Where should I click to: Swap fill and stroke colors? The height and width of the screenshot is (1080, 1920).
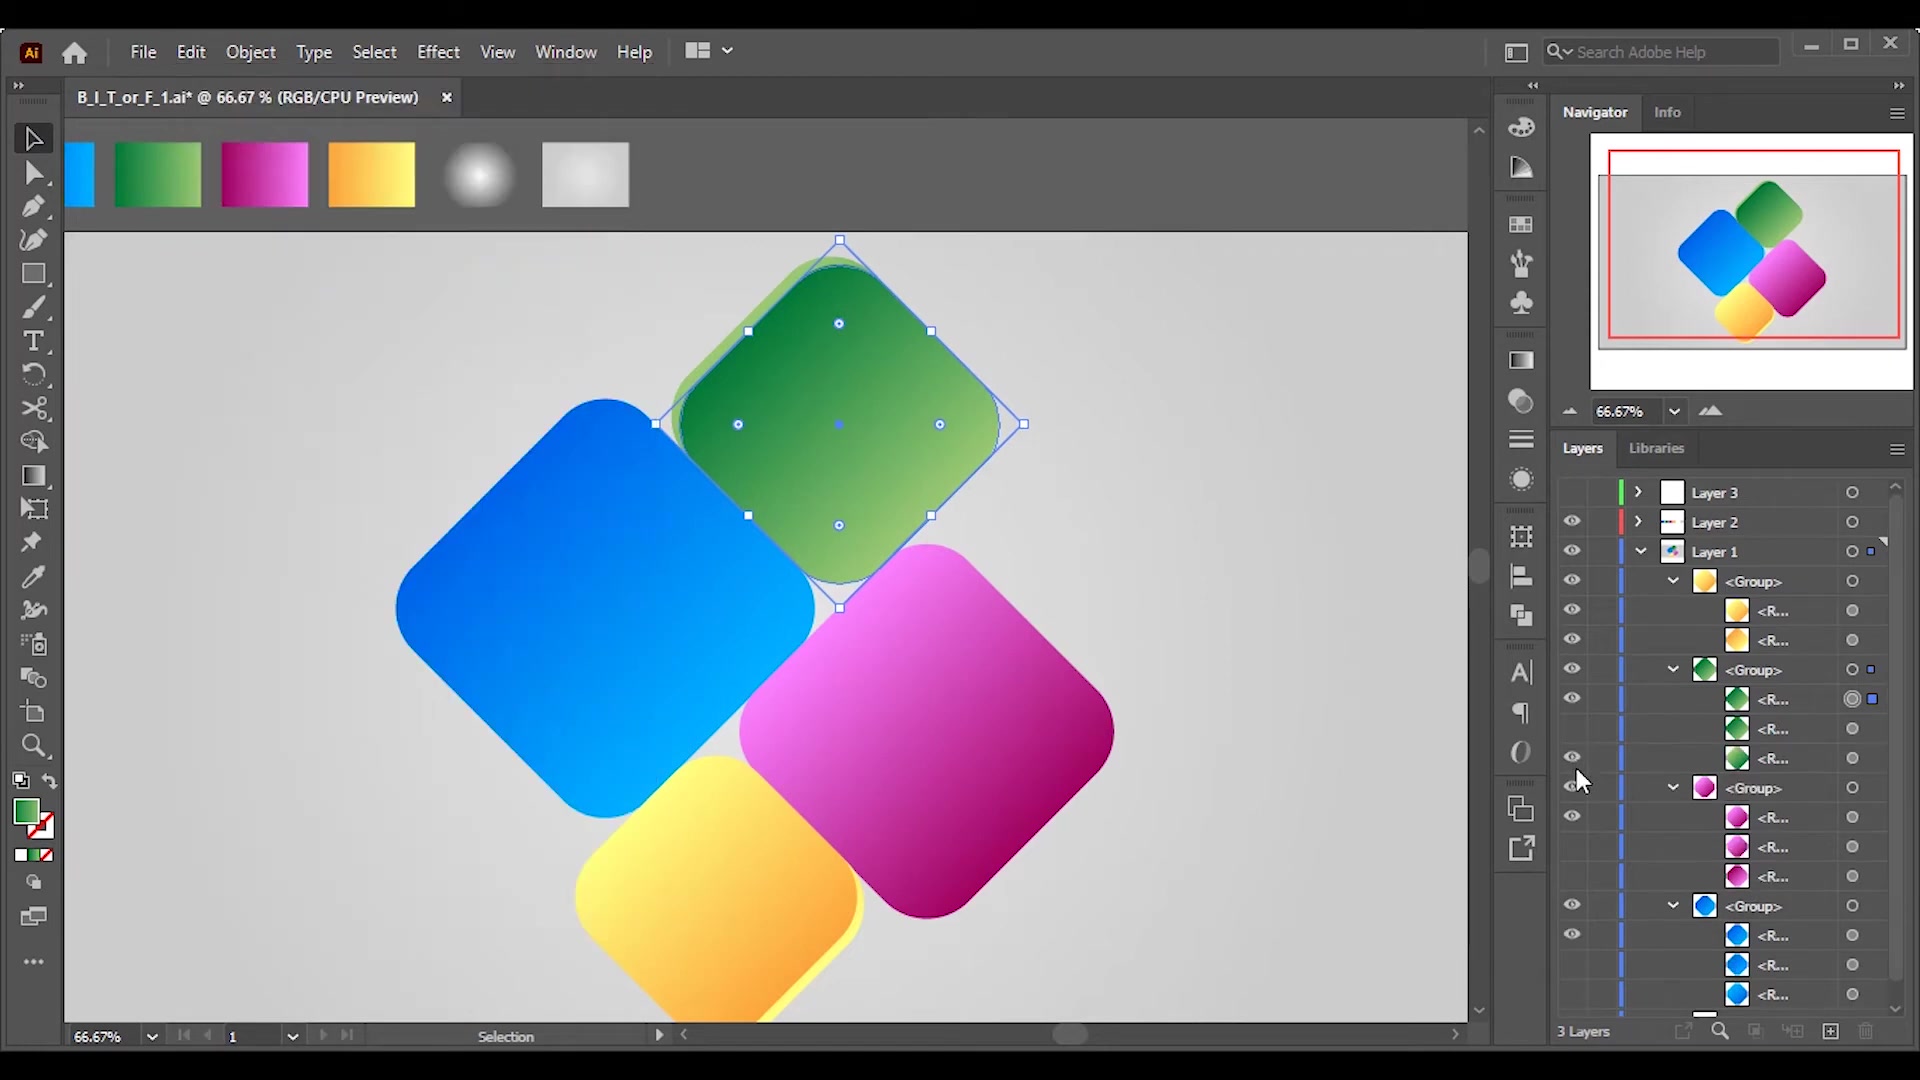tap(49, 781)
